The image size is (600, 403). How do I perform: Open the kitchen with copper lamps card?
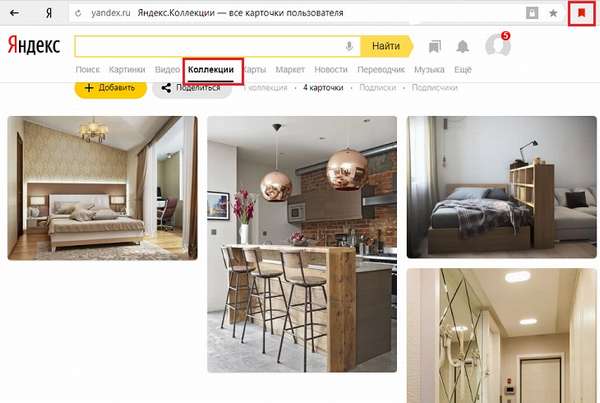pos(302,244)
